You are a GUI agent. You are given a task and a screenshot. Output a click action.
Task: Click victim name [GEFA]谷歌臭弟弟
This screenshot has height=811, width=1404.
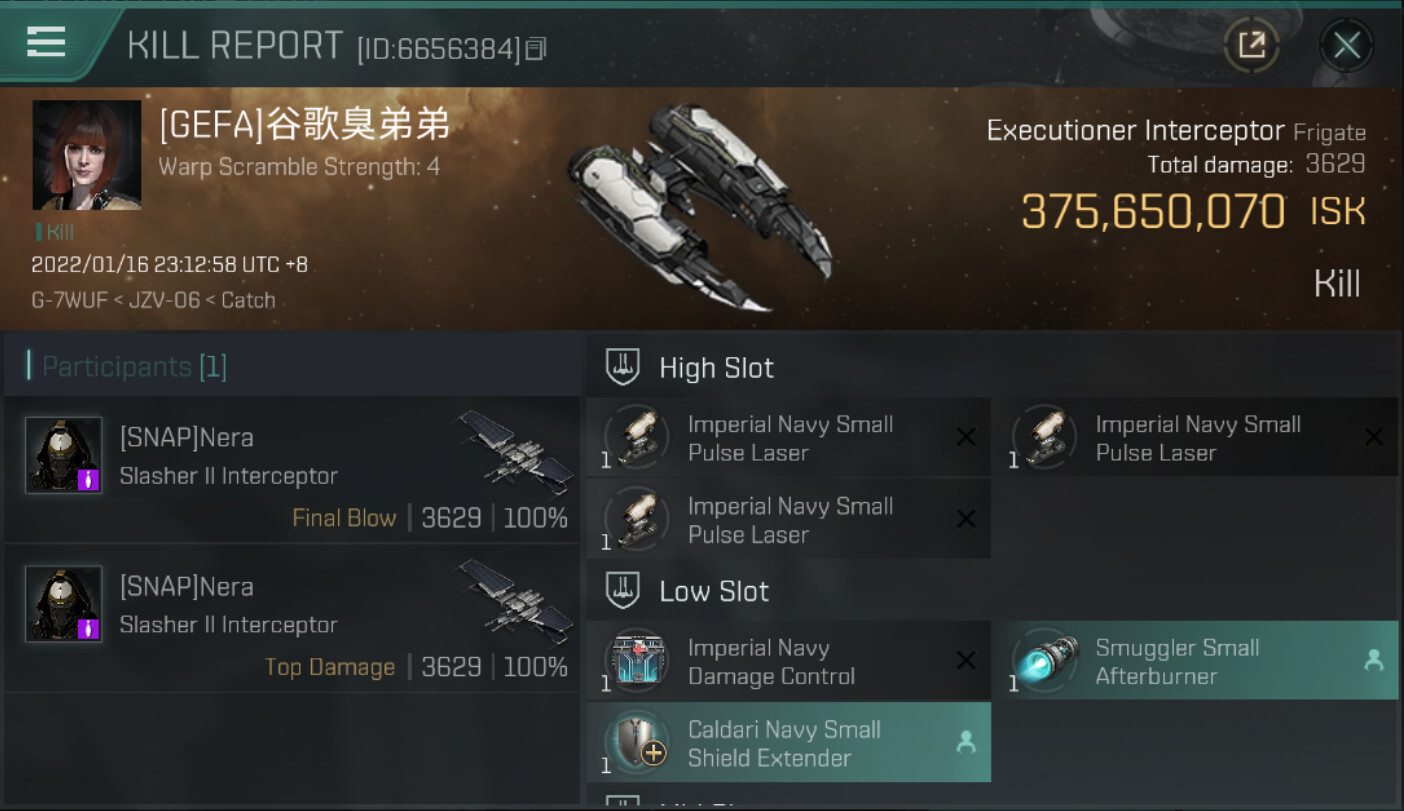pyautogui.click(x=304, y=126)
